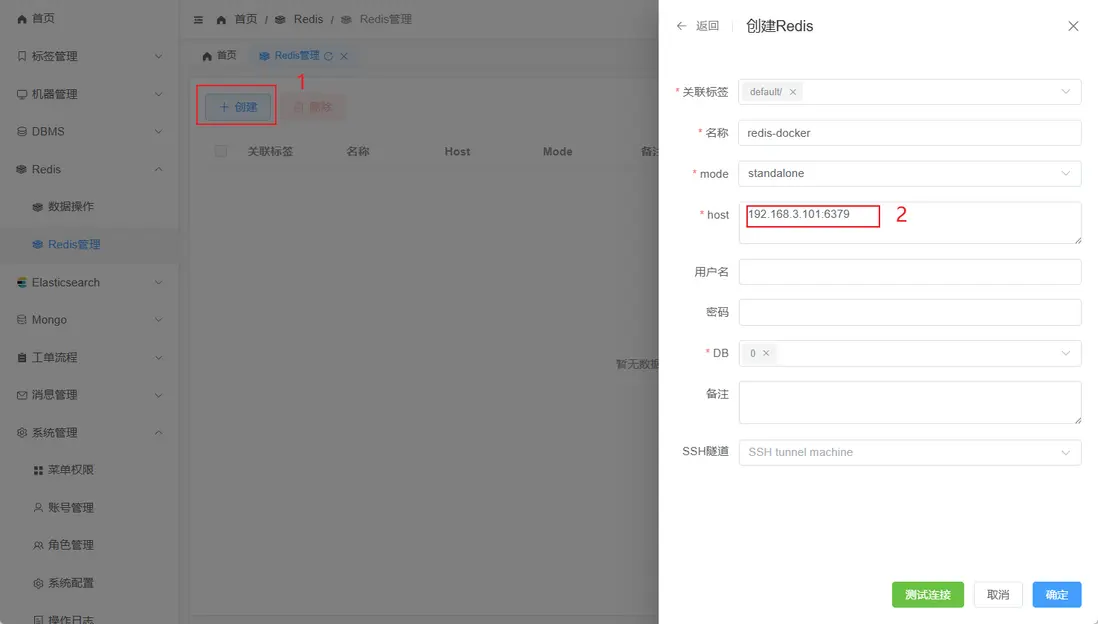Screen dimensions: 1098x624
Task: Click the users icon next to 角色管理
Action: [x=38, y=545]
